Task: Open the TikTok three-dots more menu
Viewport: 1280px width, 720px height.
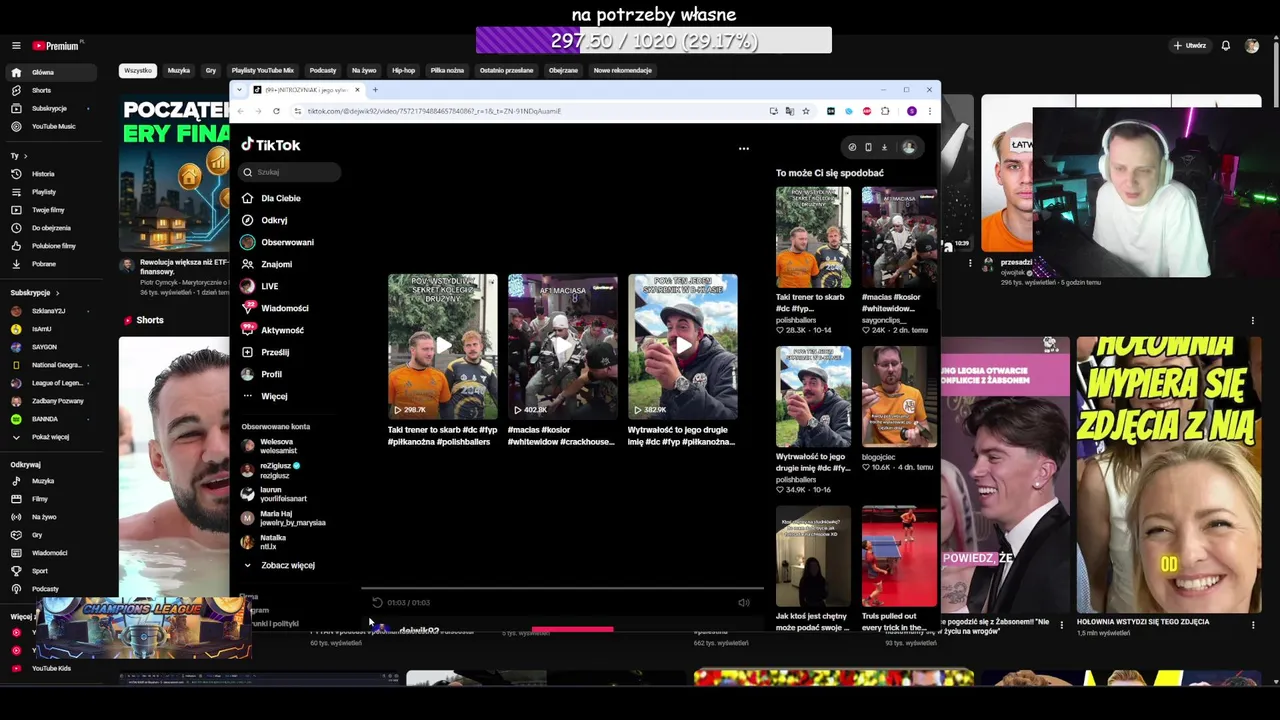Action: point(743,148)
